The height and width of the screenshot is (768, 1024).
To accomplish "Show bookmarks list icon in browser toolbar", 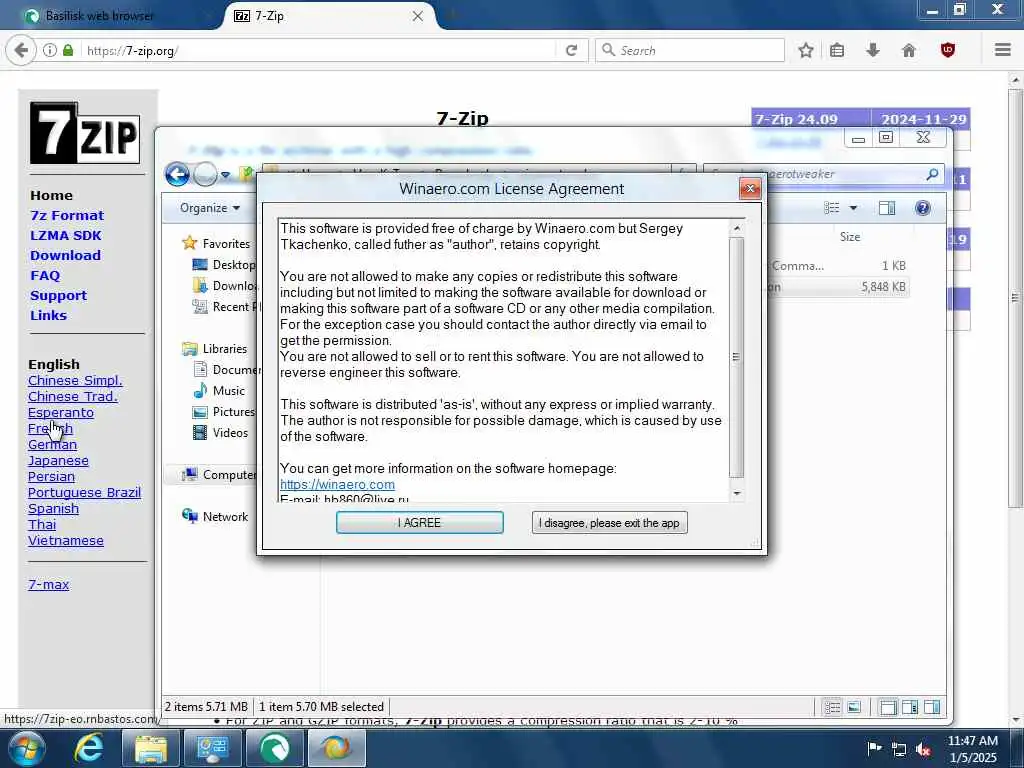I will 837,50.
